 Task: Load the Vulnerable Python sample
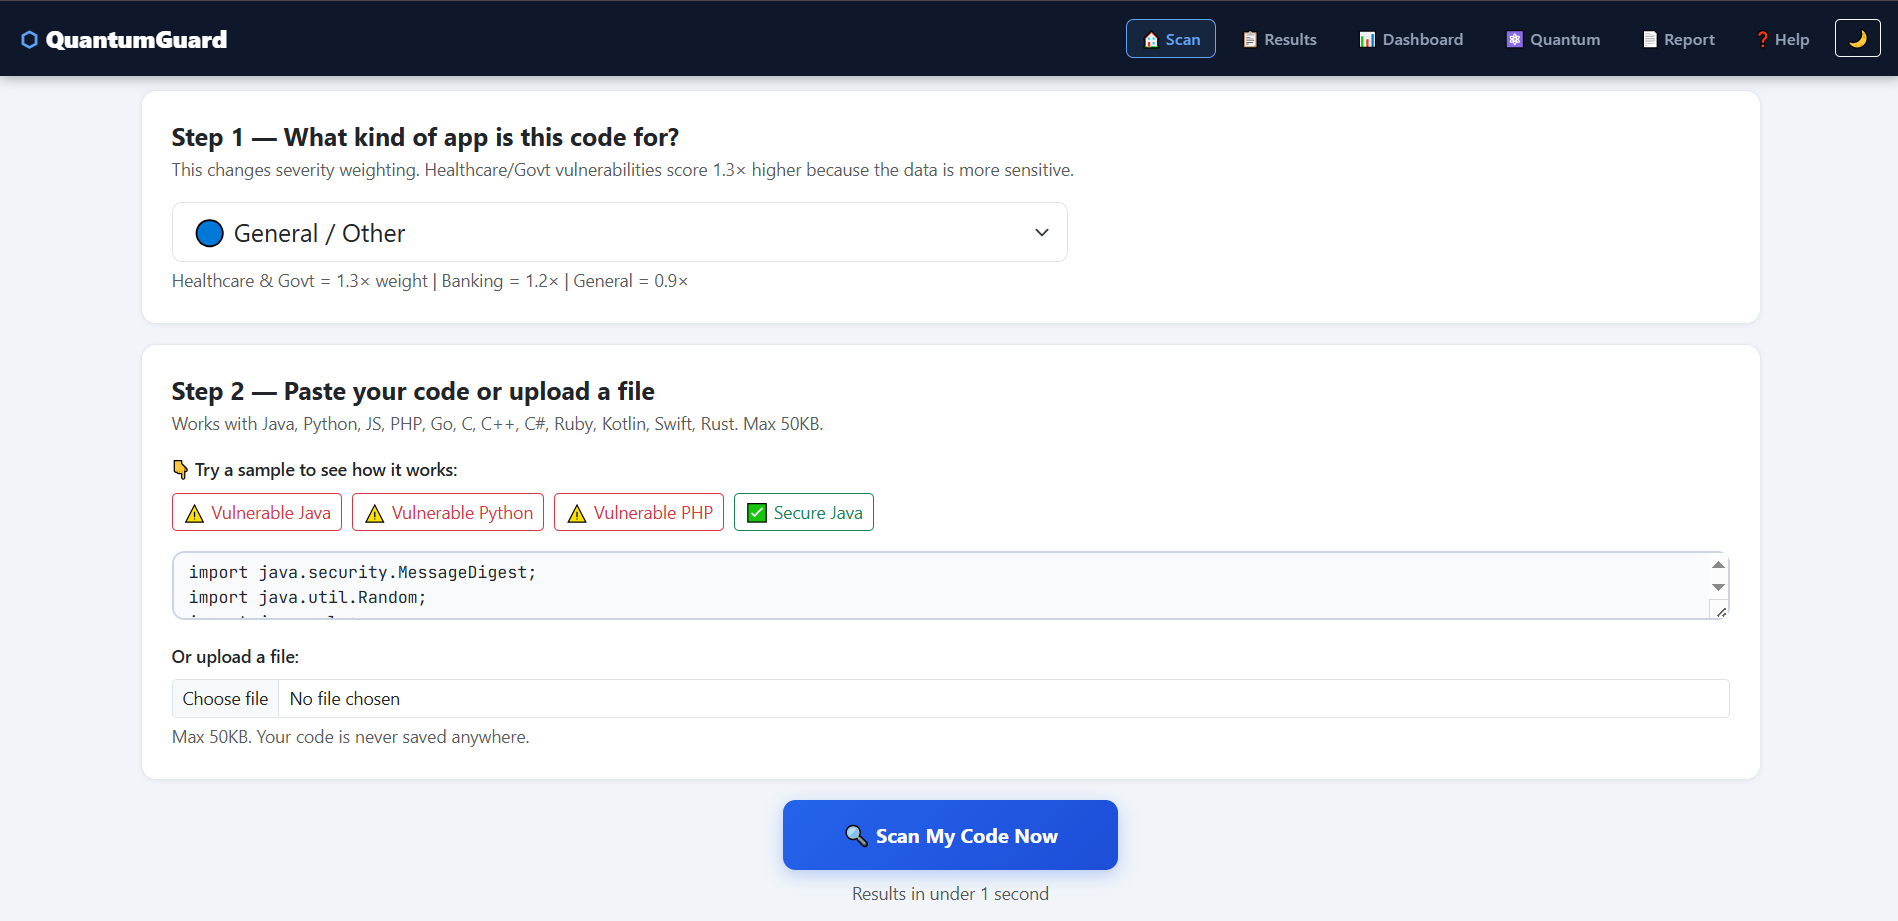pos(448,512)
